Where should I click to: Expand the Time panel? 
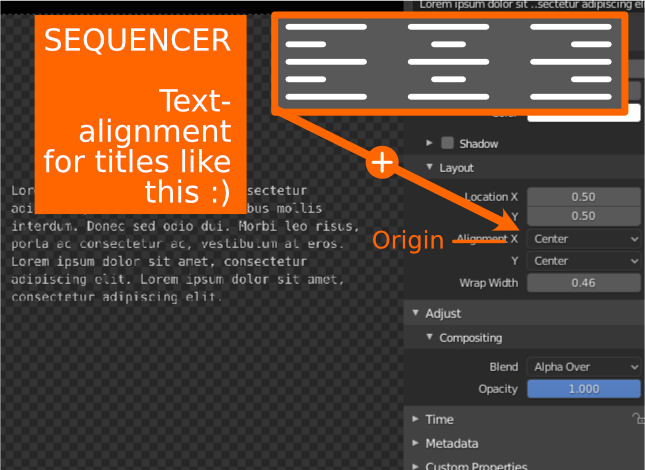click(415, 419)
